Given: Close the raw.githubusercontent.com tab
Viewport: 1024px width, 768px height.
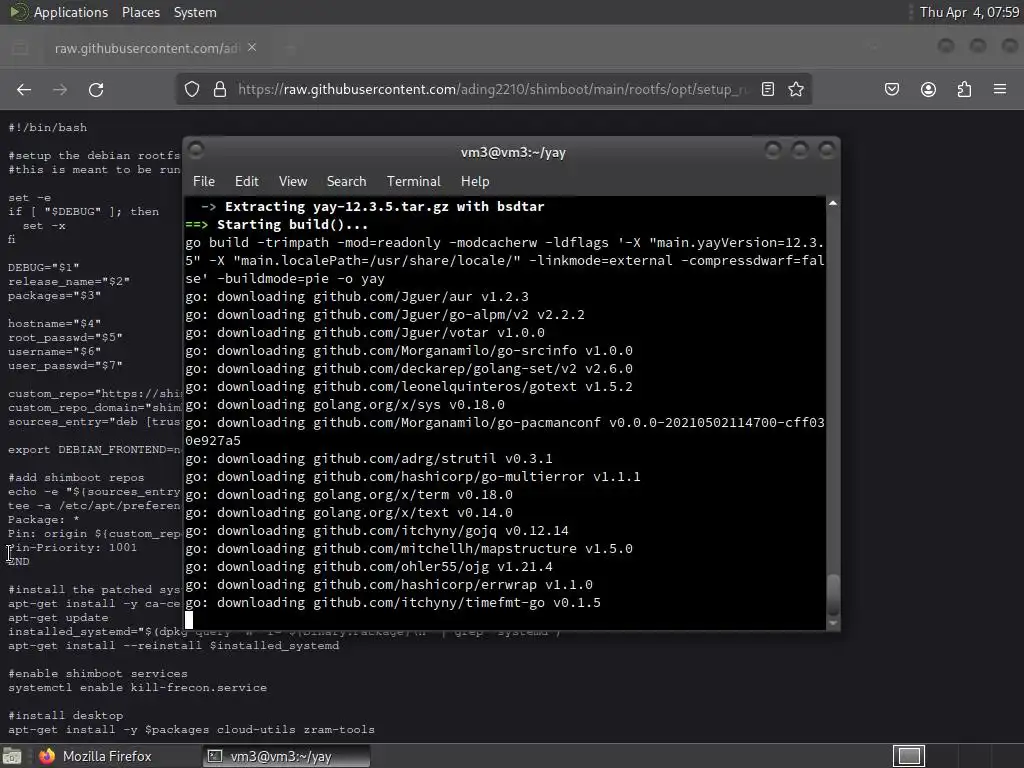Looking at the screenshot, I should pyautogui.click(x=252, y=48).
